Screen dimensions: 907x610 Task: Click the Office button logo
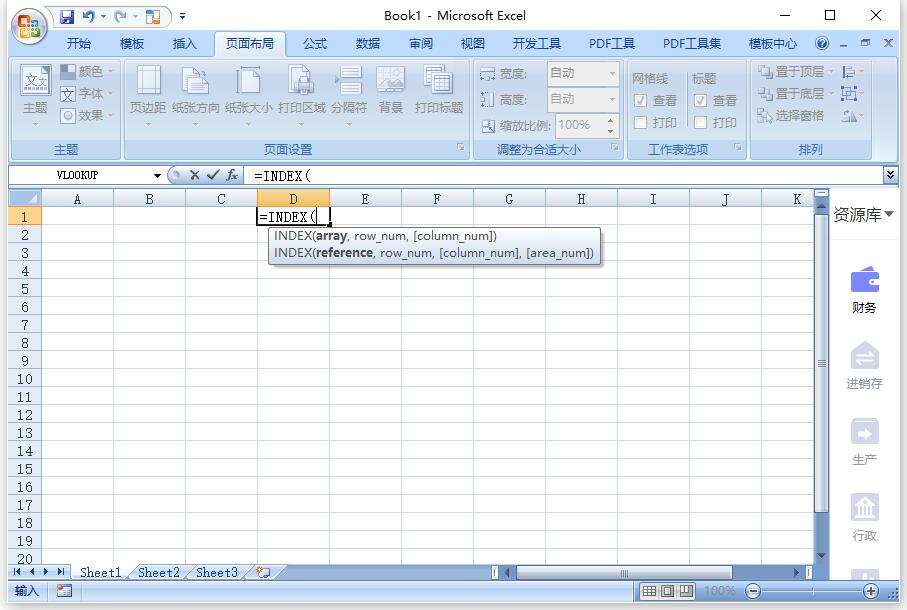tap(30, 25)
